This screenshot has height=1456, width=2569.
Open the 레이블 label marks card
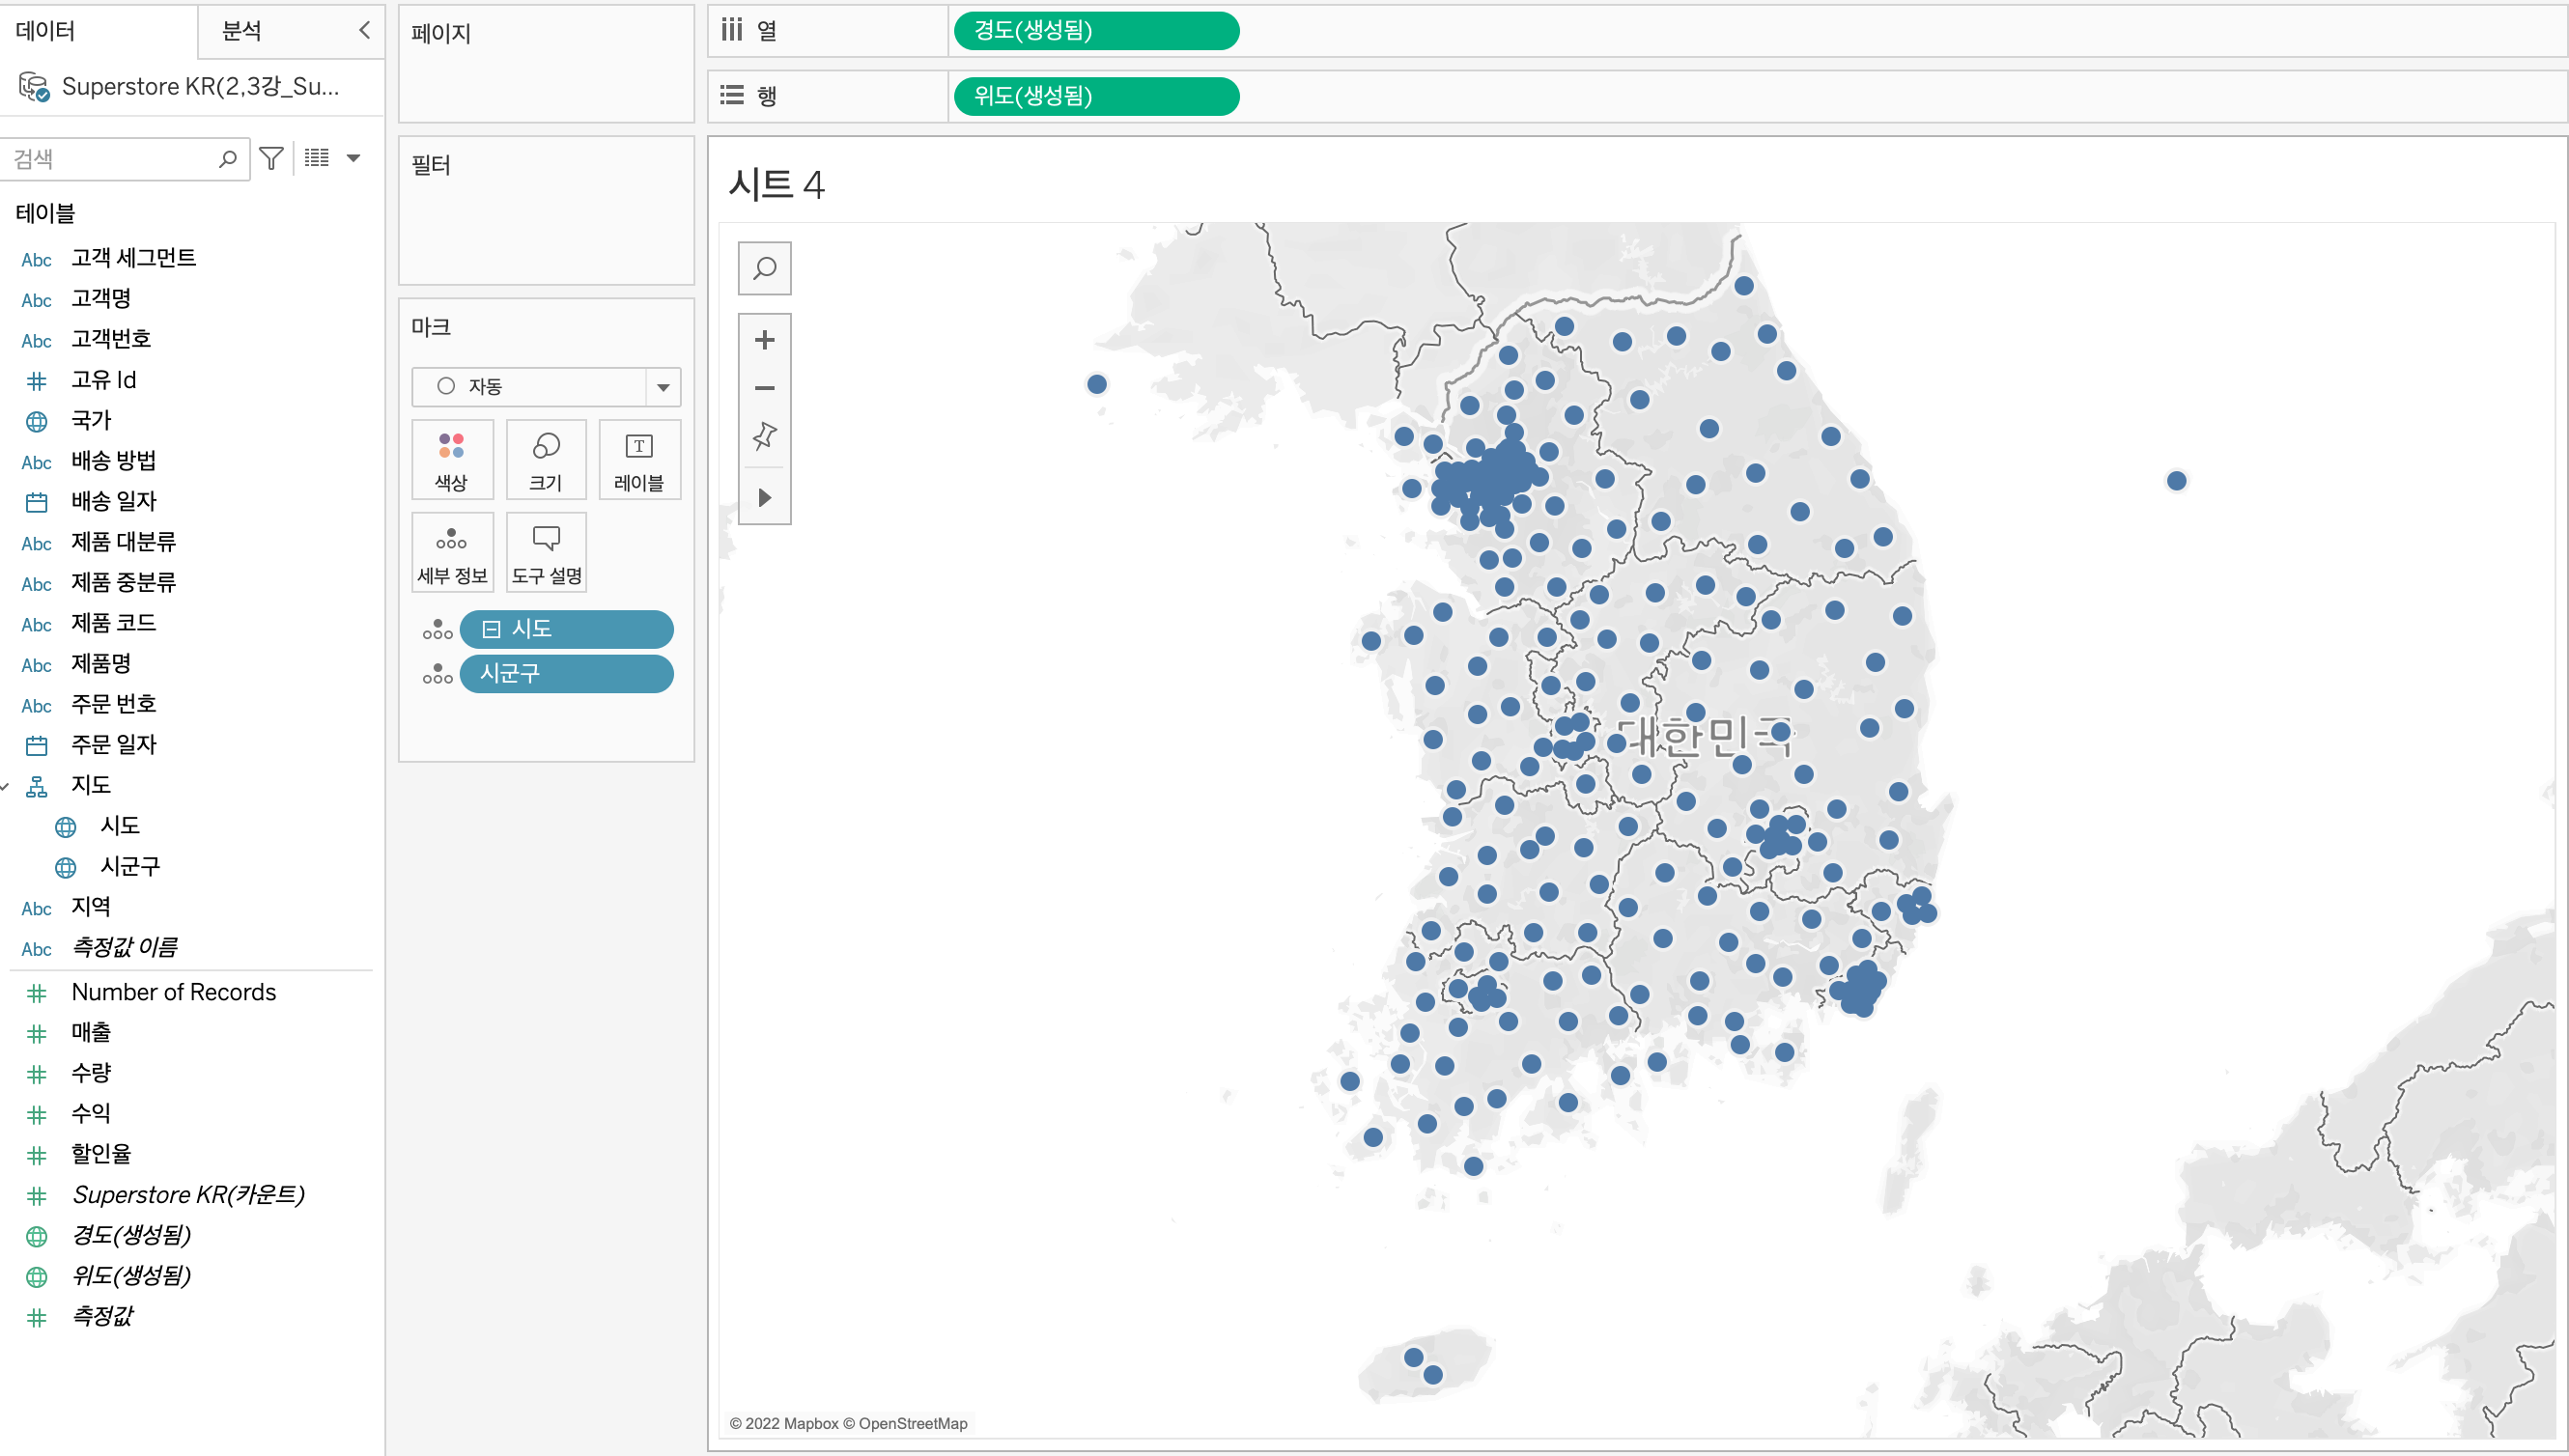pos(638,460)
